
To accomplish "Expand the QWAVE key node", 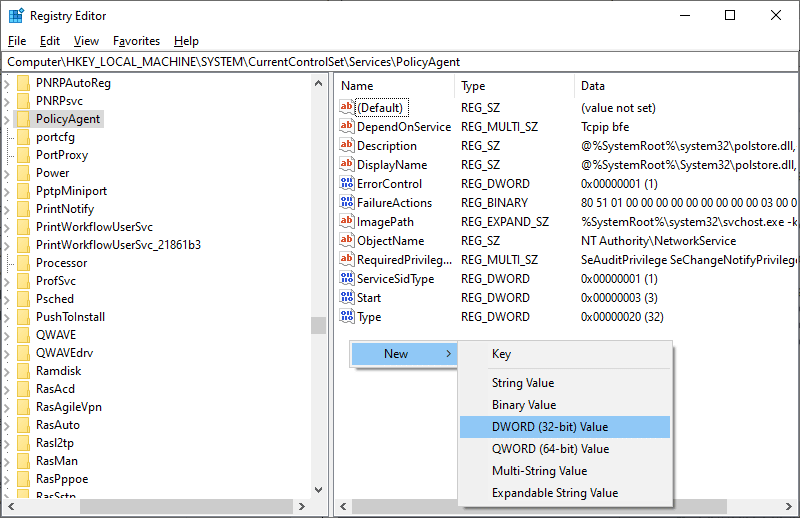I will (7, 336).
